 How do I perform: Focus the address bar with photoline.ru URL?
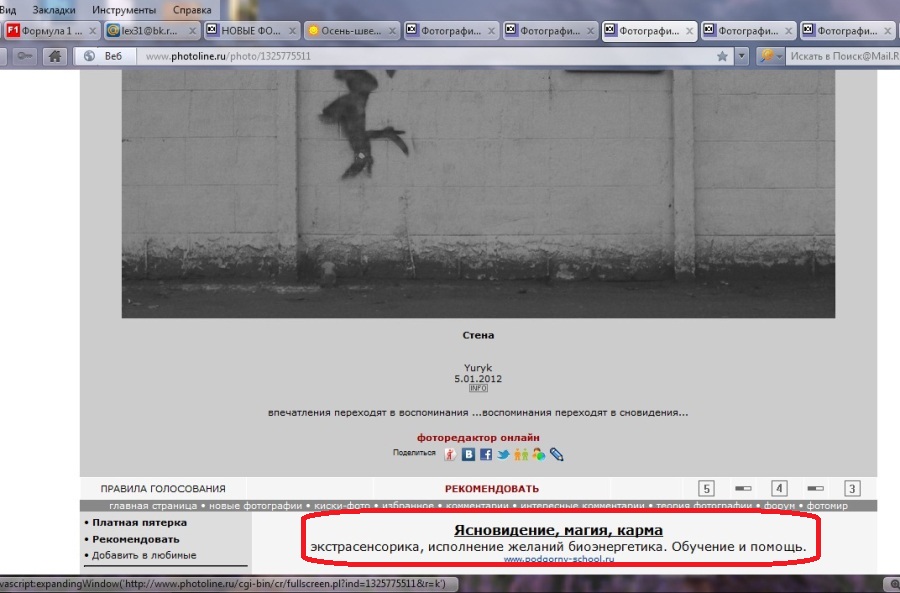425,56
